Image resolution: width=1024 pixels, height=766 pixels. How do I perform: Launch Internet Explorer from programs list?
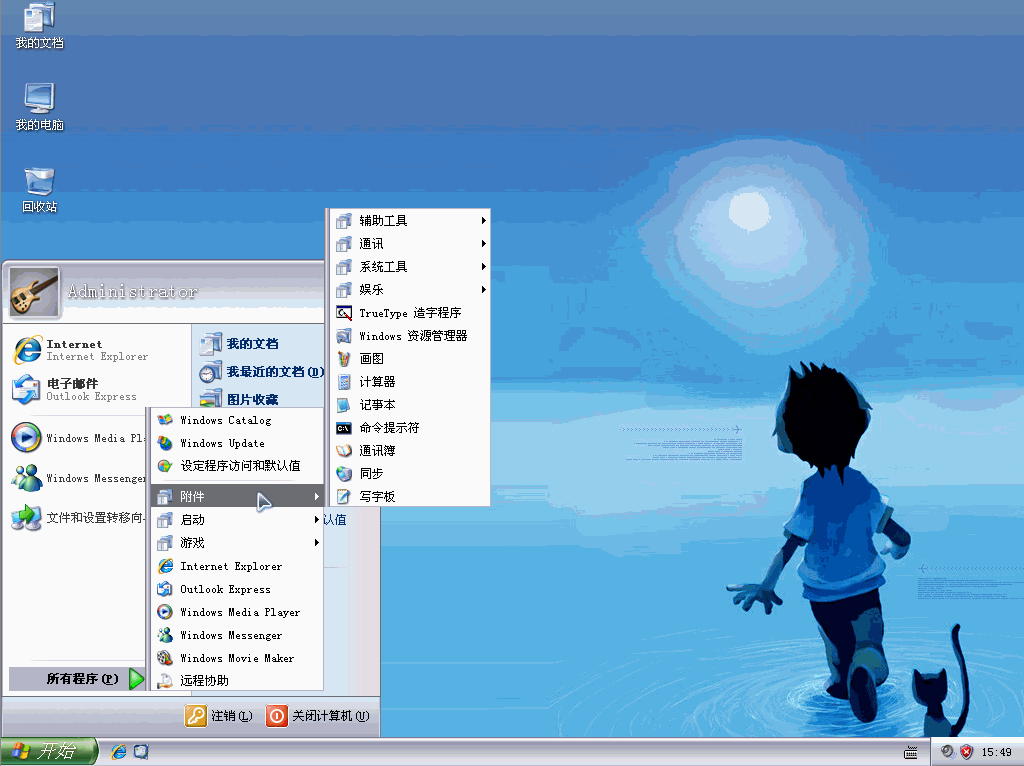click(238, 566)
